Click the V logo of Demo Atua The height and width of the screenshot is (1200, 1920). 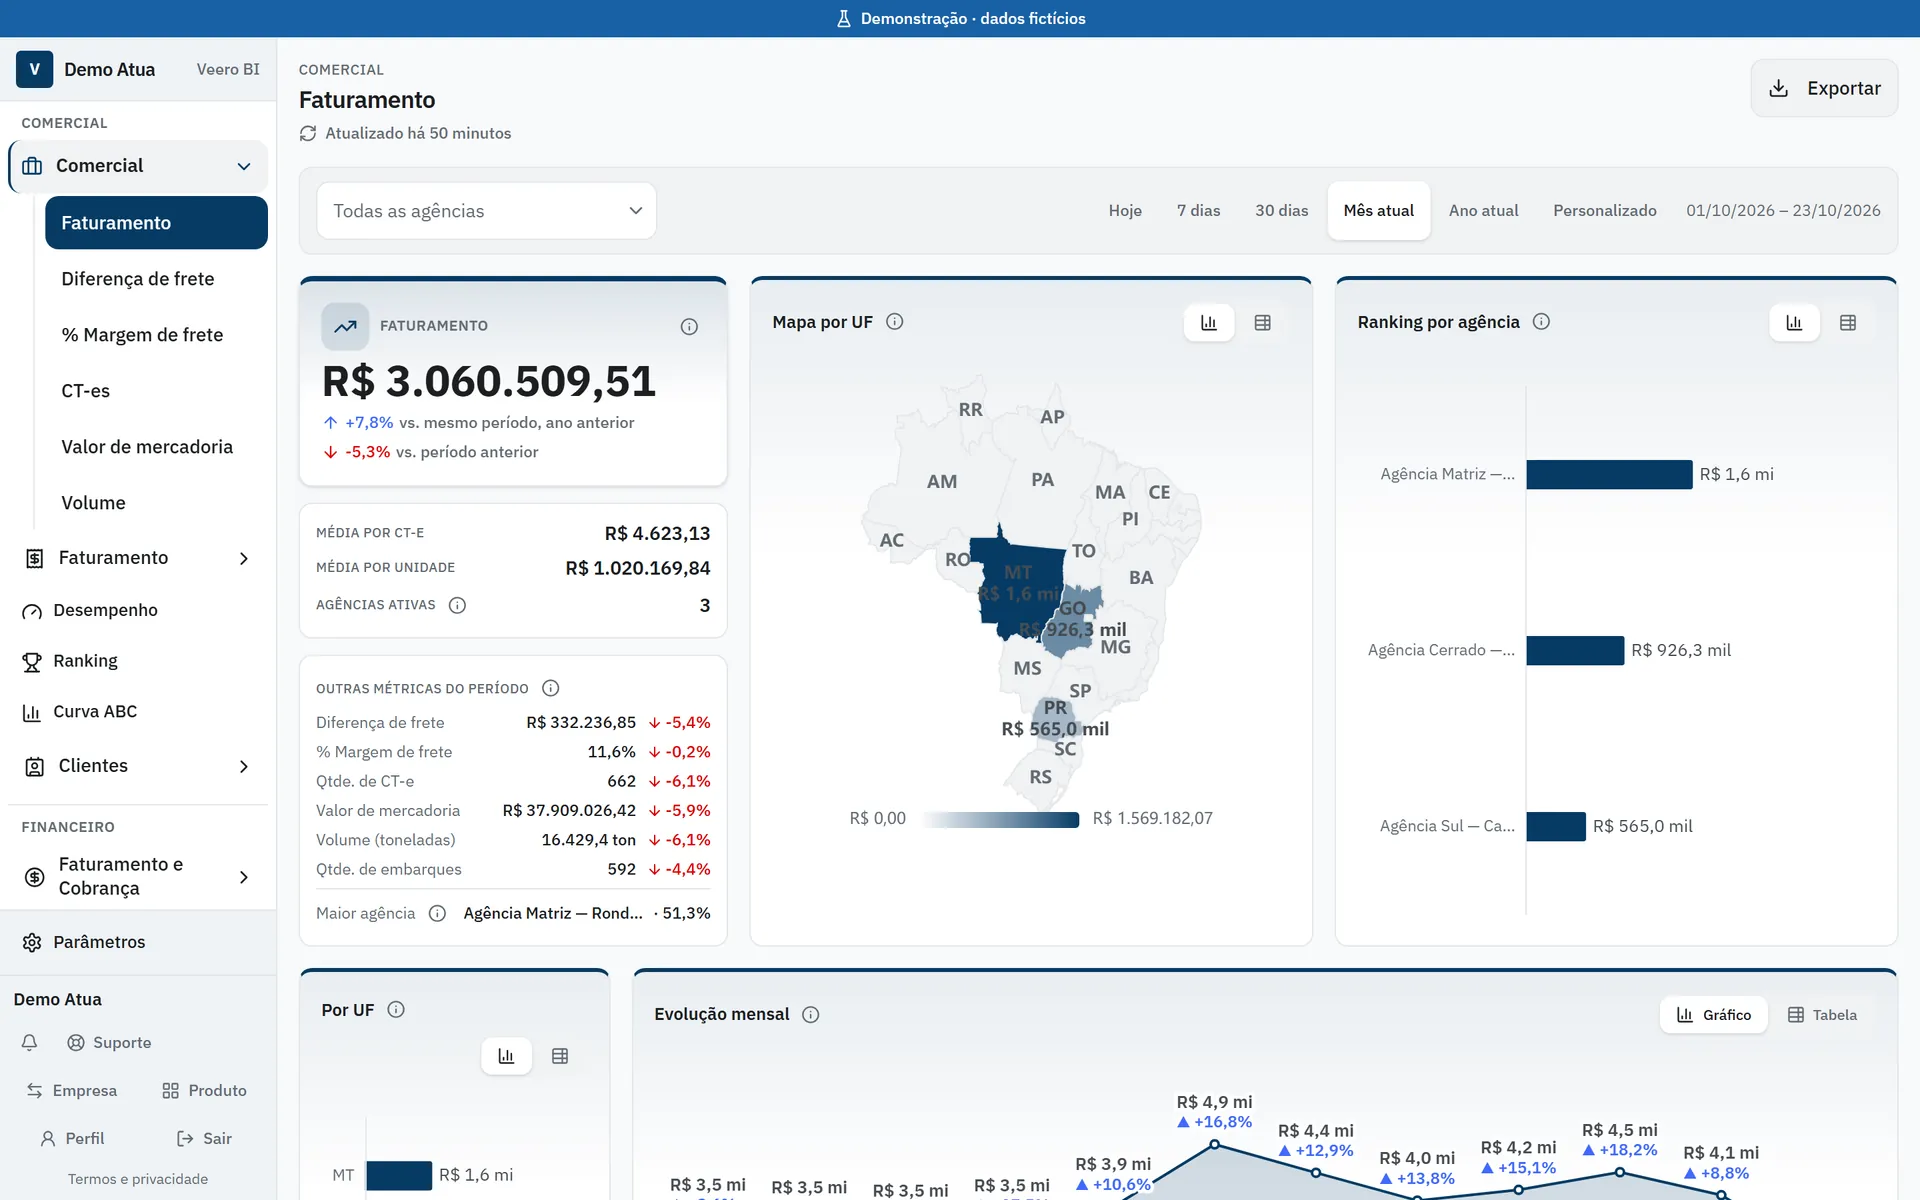pyautogui.click(x=34, y=69)
